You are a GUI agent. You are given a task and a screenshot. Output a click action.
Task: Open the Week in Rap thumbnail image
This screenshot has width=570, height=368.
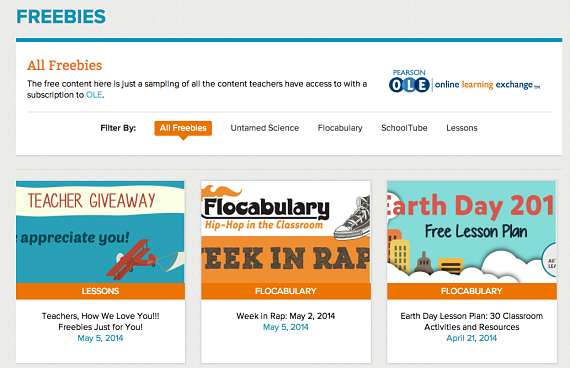(x=286, y=232)
